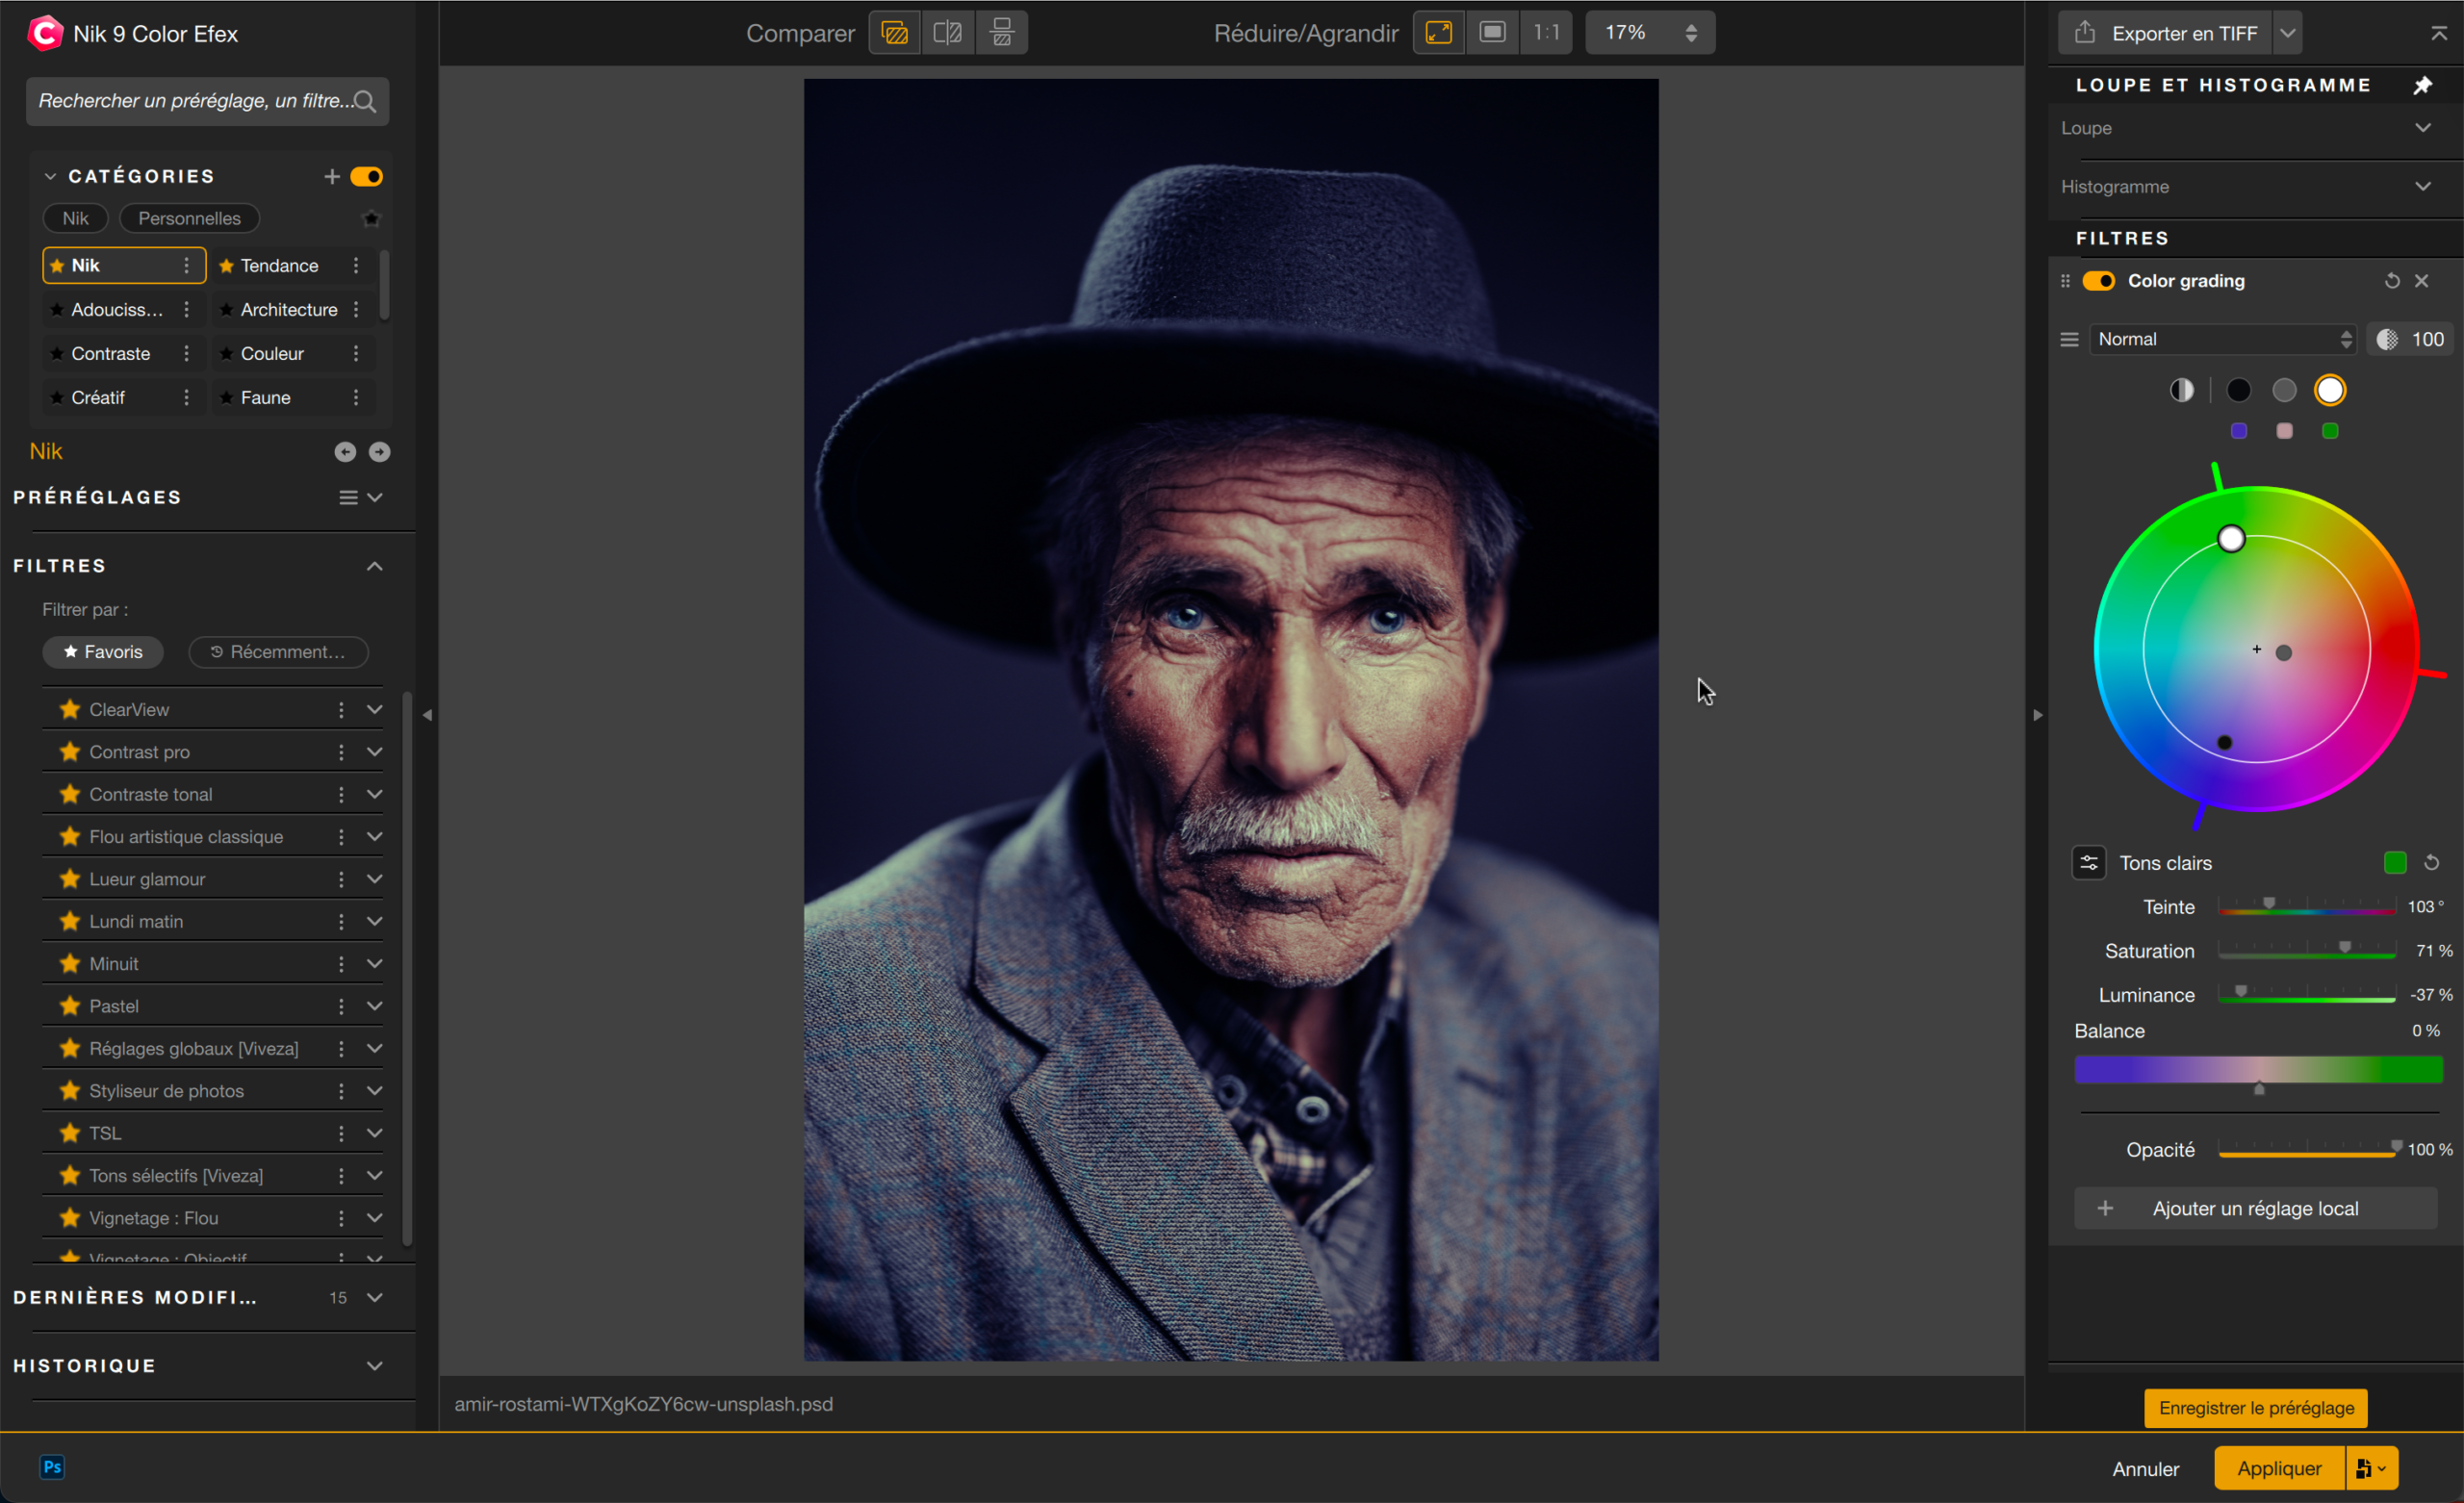The height and width of the screenshot is (1503, 2464).
Task: Activate the split preview compare icon
Action: [x=1001, y=32]
